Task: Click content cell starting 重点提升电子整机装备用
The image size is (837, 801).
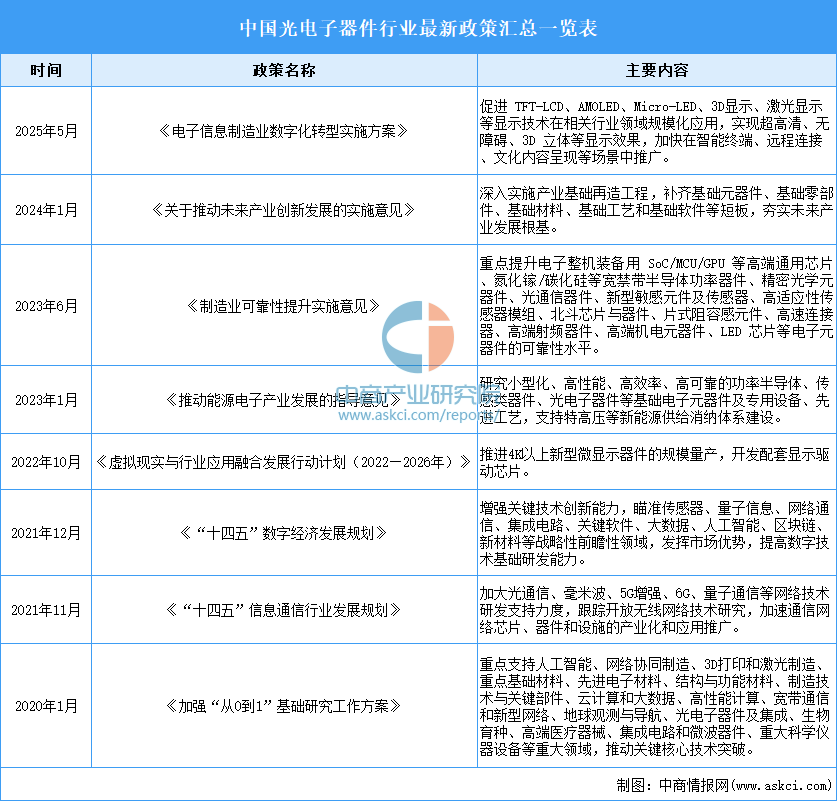Action: [x=657, y=305]
